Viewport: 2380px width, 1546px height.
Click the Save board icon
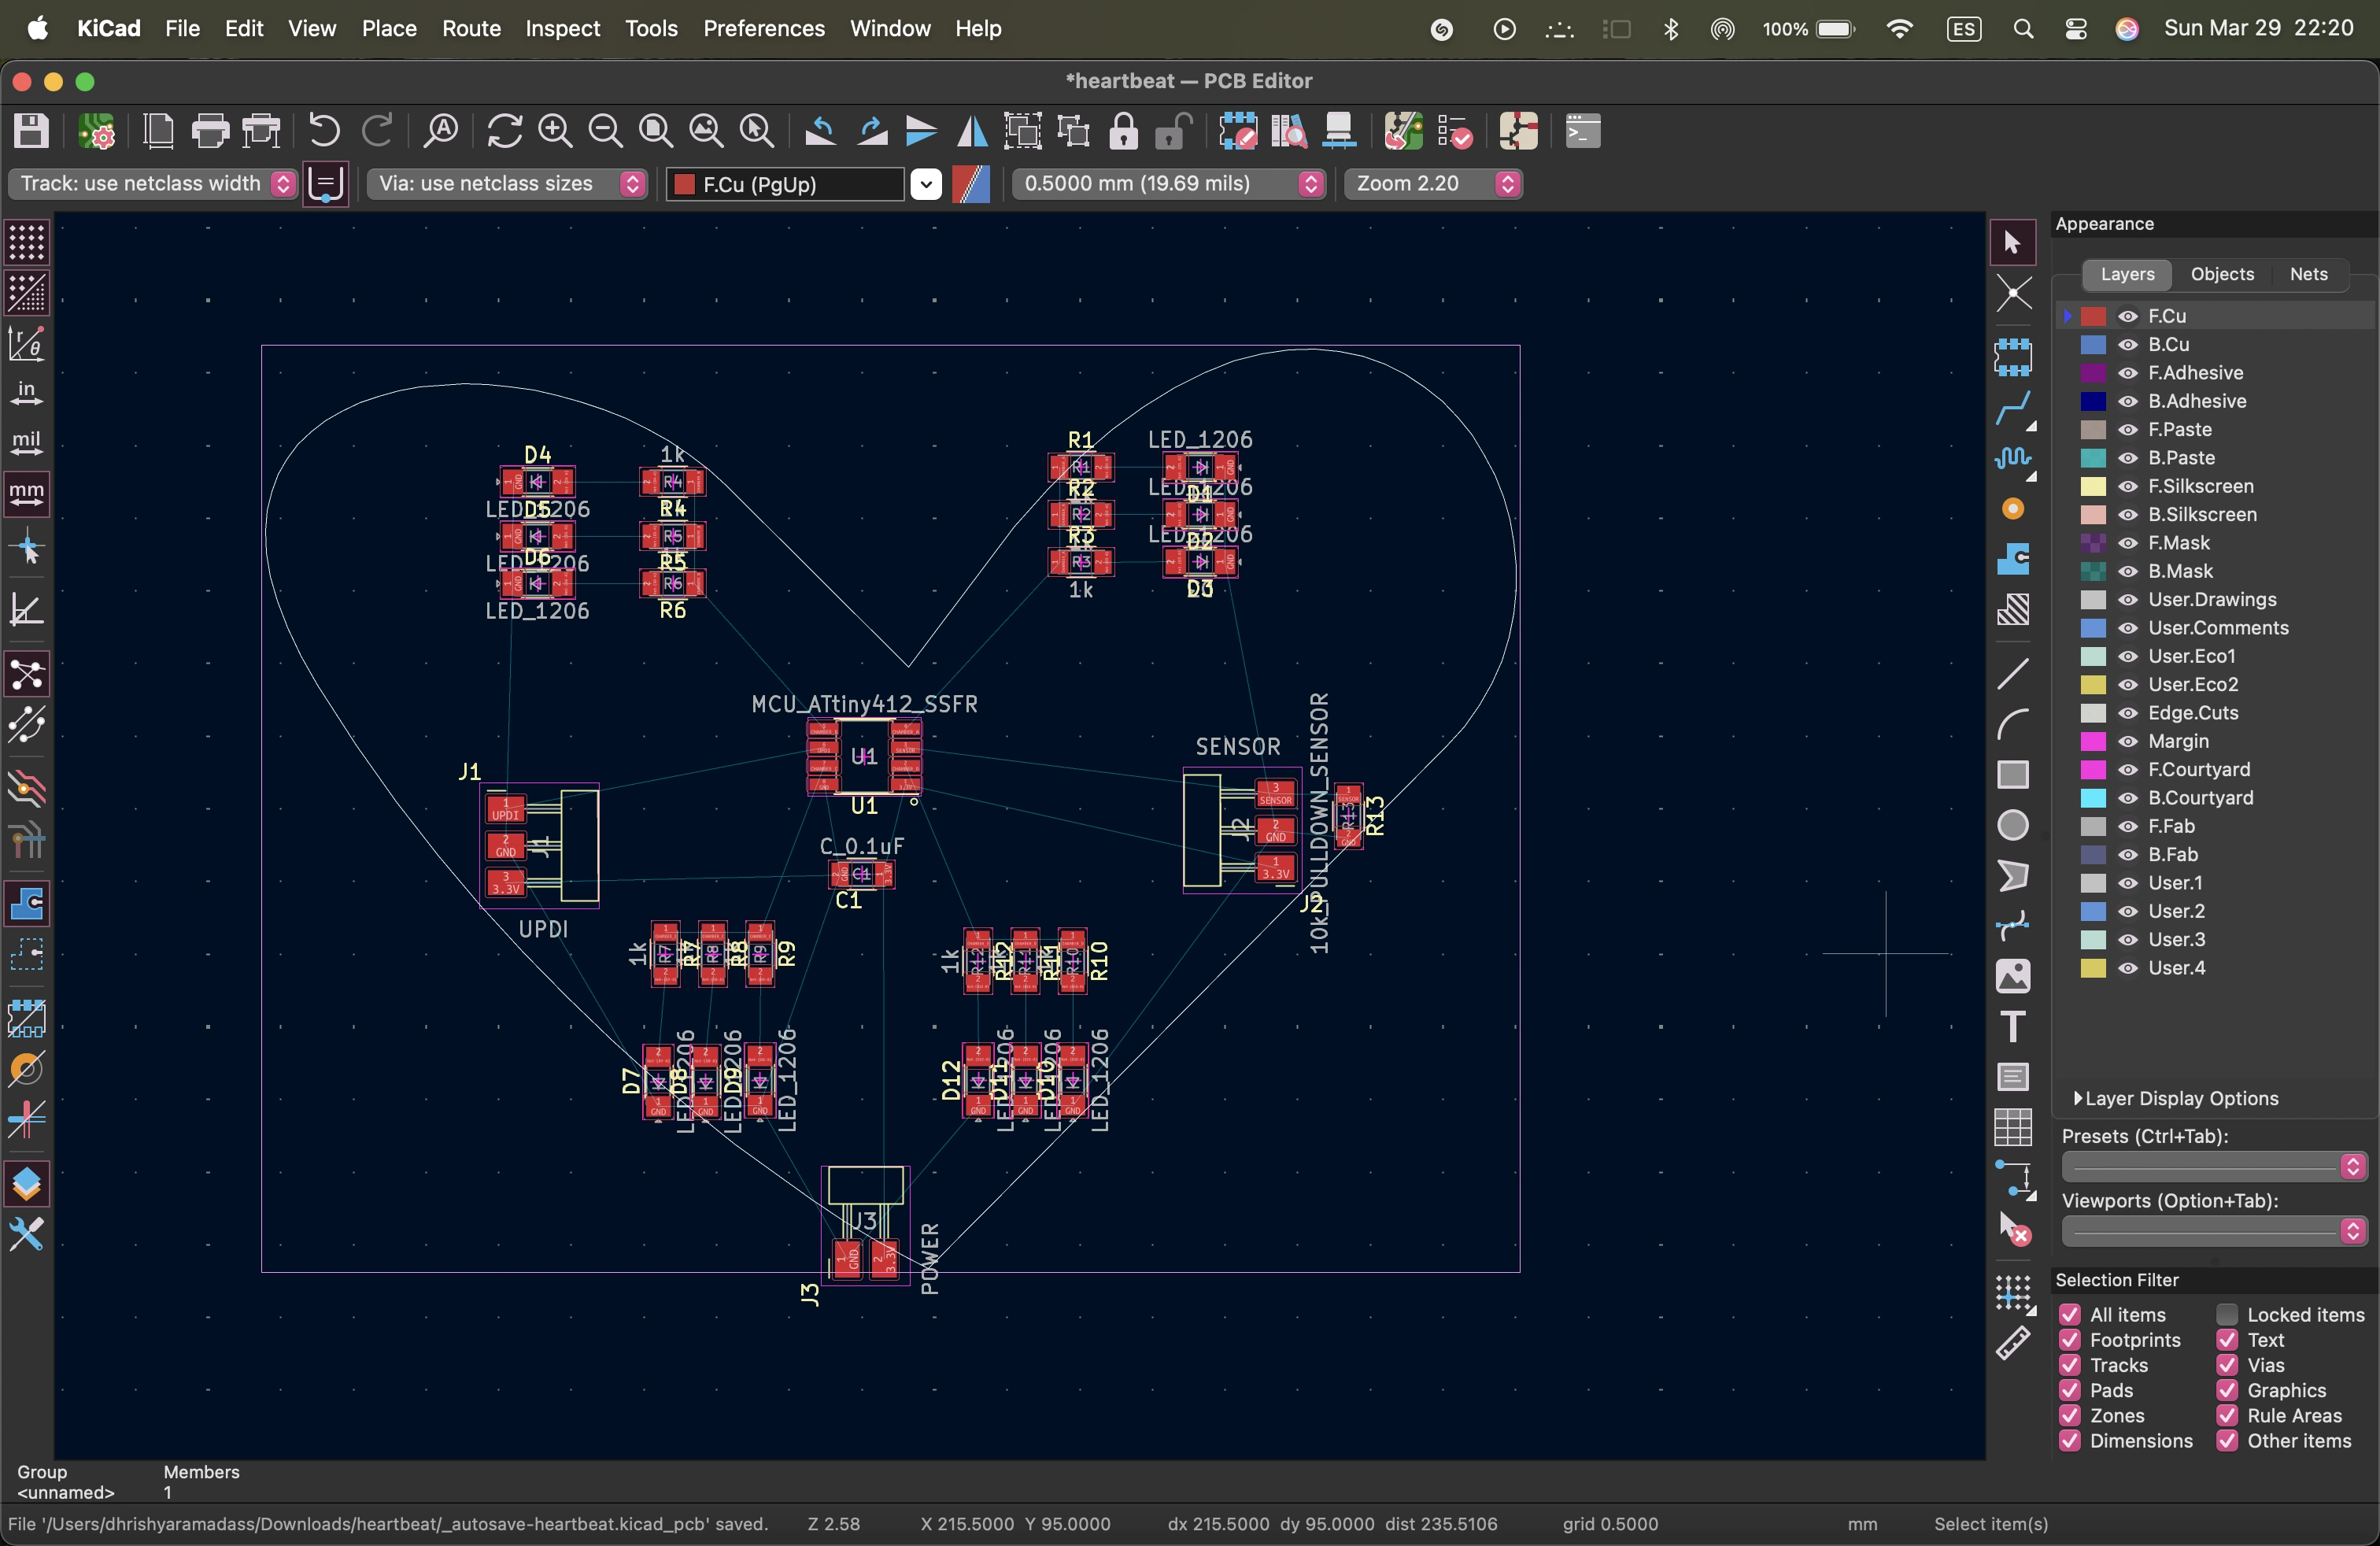(31, 131)
